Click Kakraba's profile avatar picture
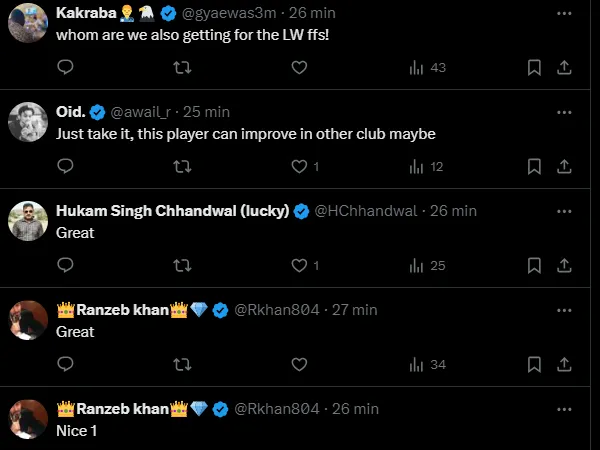This screenshot has height=450, width=600. (x=28, y=24)
